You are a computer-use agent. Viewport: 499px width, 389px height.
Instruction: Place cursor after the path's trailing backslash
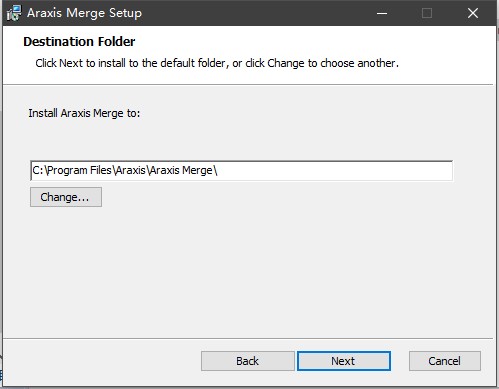(218, 170)
